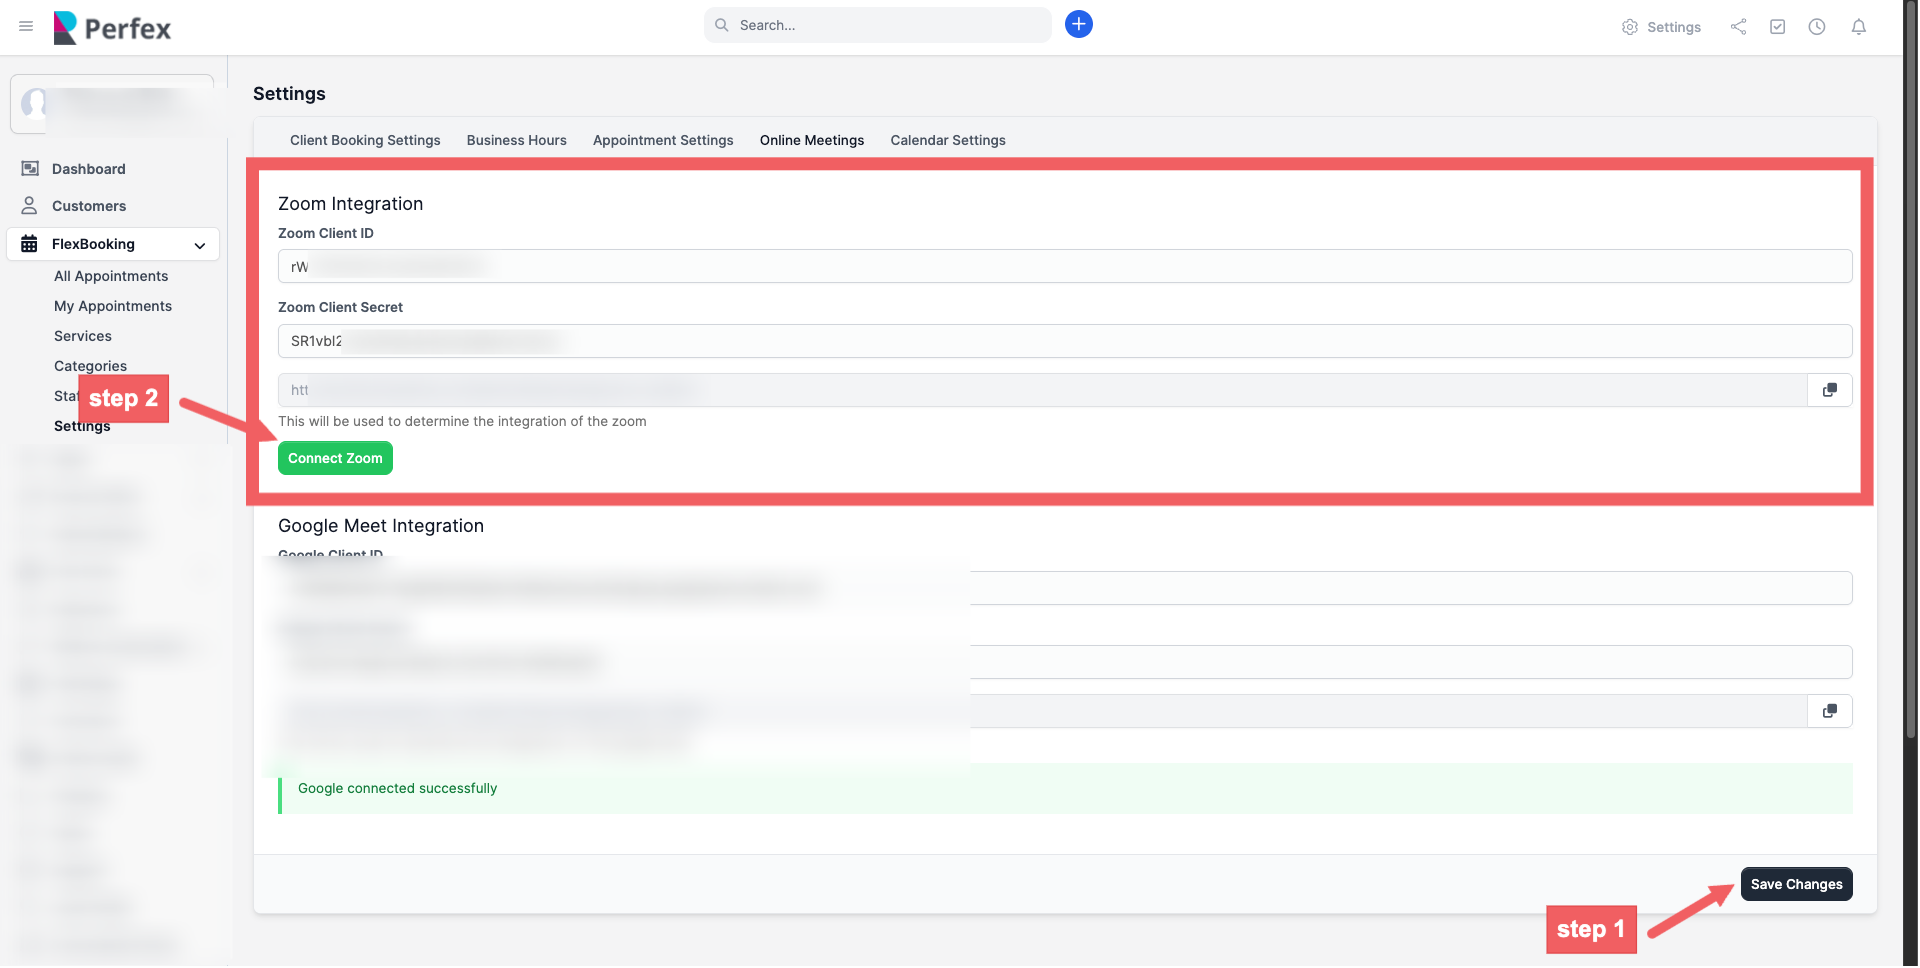The height and width of the screenshot is (968, 1920).
Task: Open the tasks checkmark icon
Action: [x=1777, y=27]
